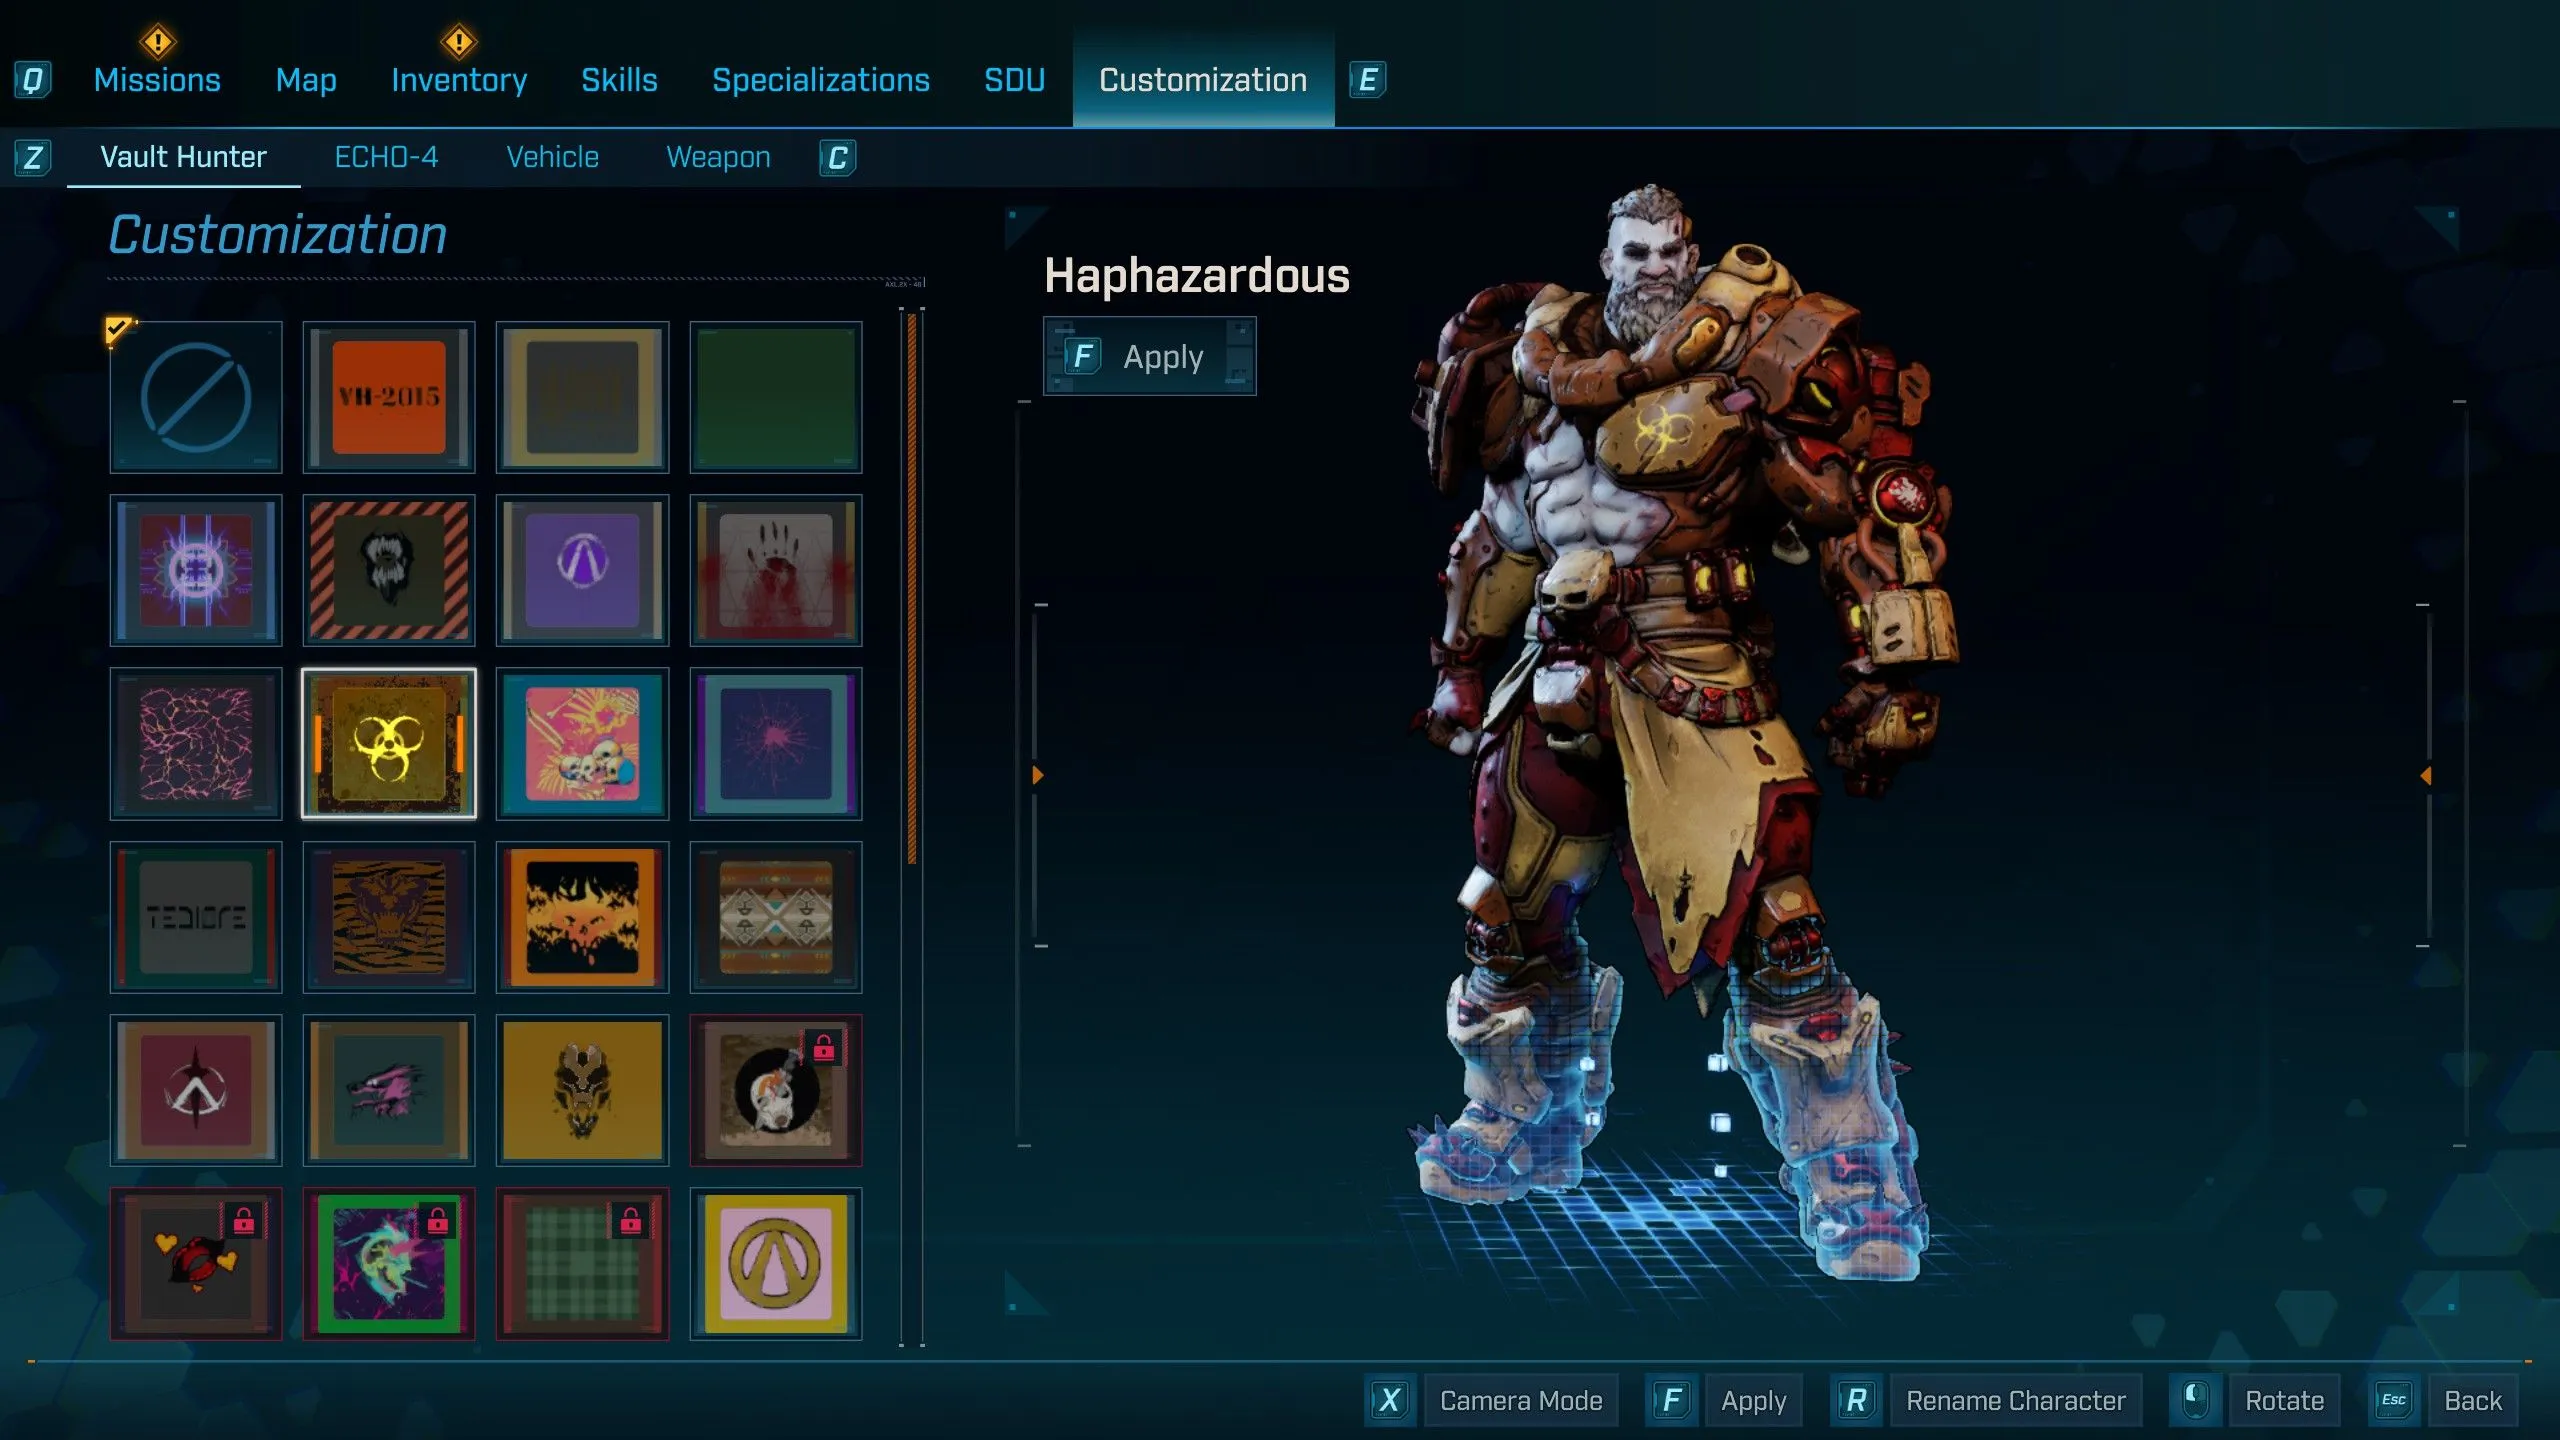Click Rename Character

tap(2016, 1401)
